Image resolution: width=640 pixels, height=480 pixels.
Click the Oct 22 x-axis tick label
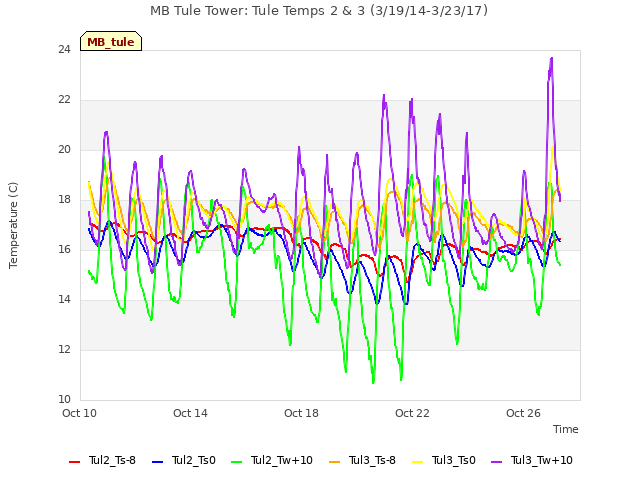coord(412,413)
